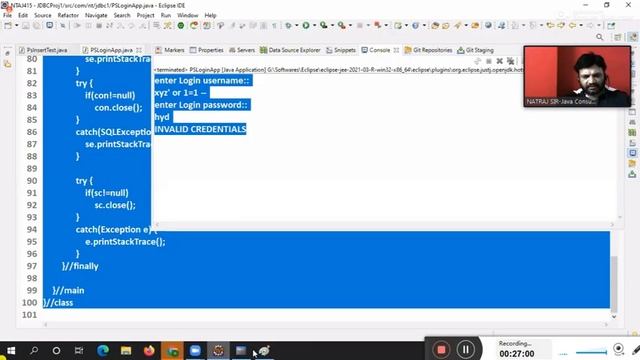The image size is (640, 360).
Task: Open the Project menu
Action: [x=145, y=15]
